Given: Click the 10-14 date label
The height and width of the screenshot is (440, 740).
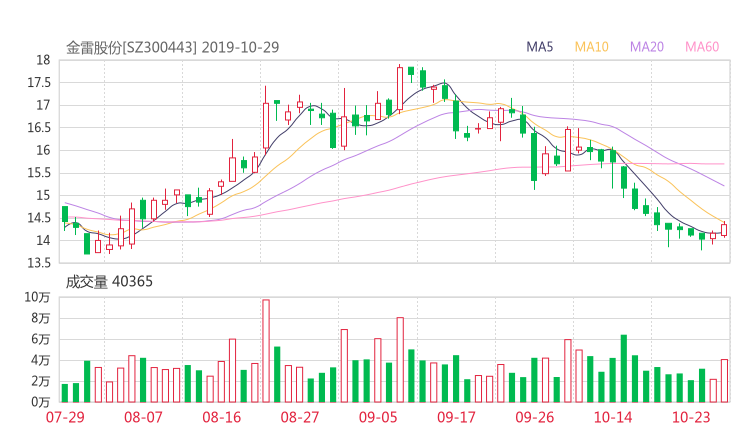Looking at the screenshot, I should click(x=613, y=417).
